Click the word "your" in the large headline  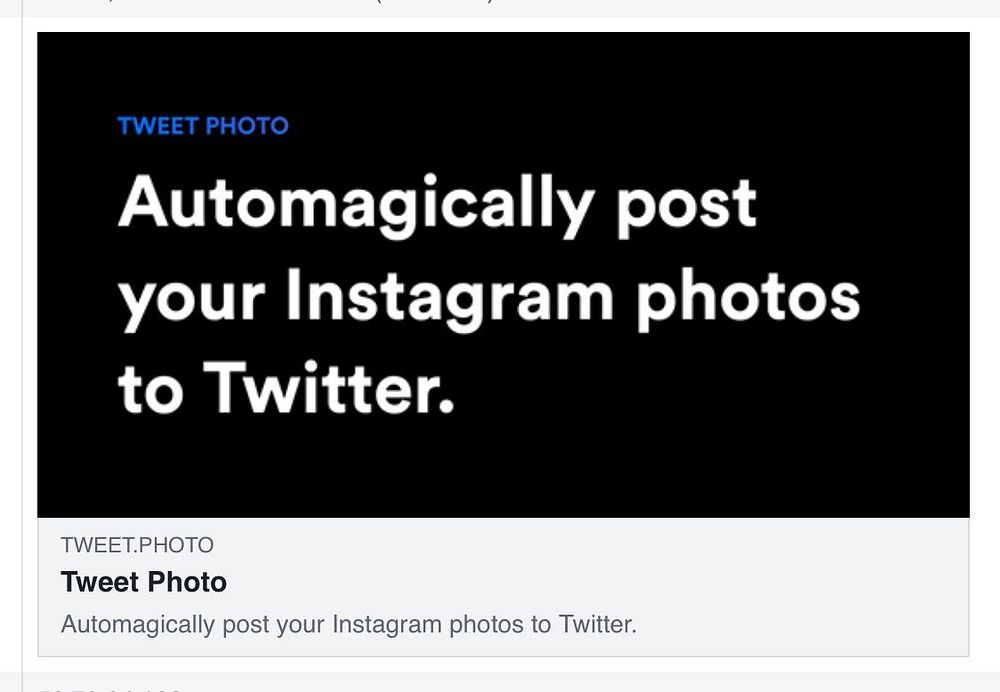192,300
